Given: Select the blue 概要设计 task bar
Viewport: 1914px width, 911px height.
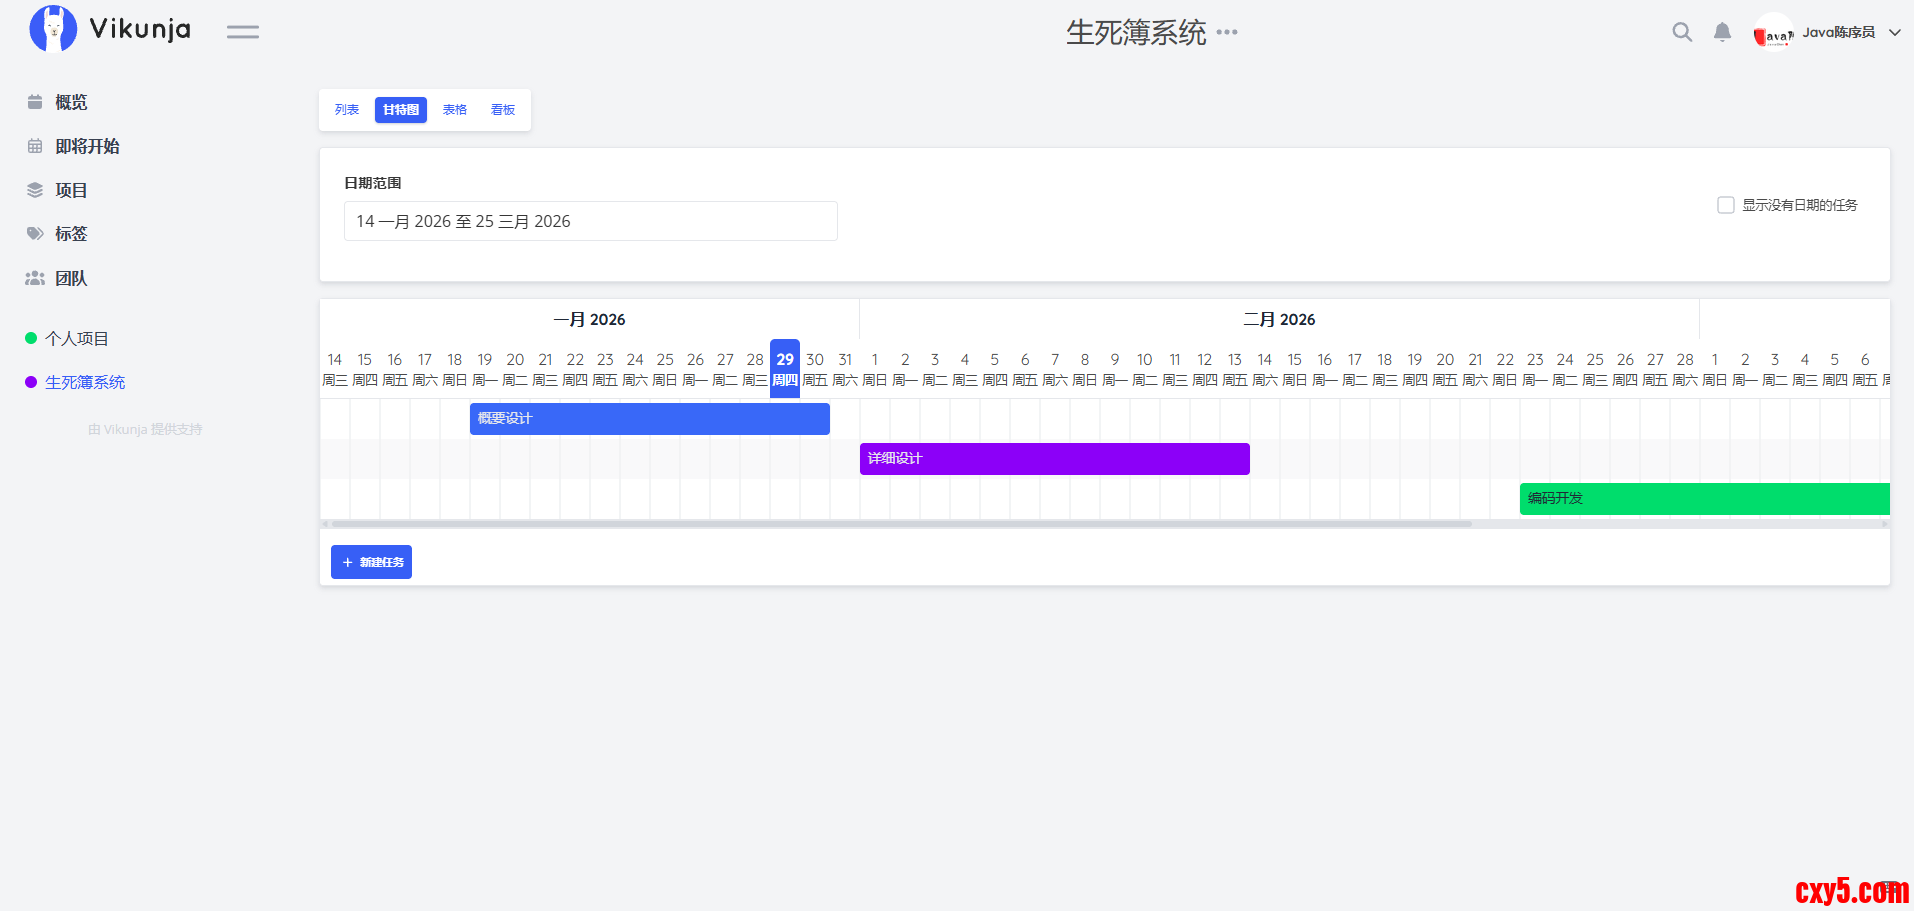Looking at the screenshot, I should click(x=649, y=419).
